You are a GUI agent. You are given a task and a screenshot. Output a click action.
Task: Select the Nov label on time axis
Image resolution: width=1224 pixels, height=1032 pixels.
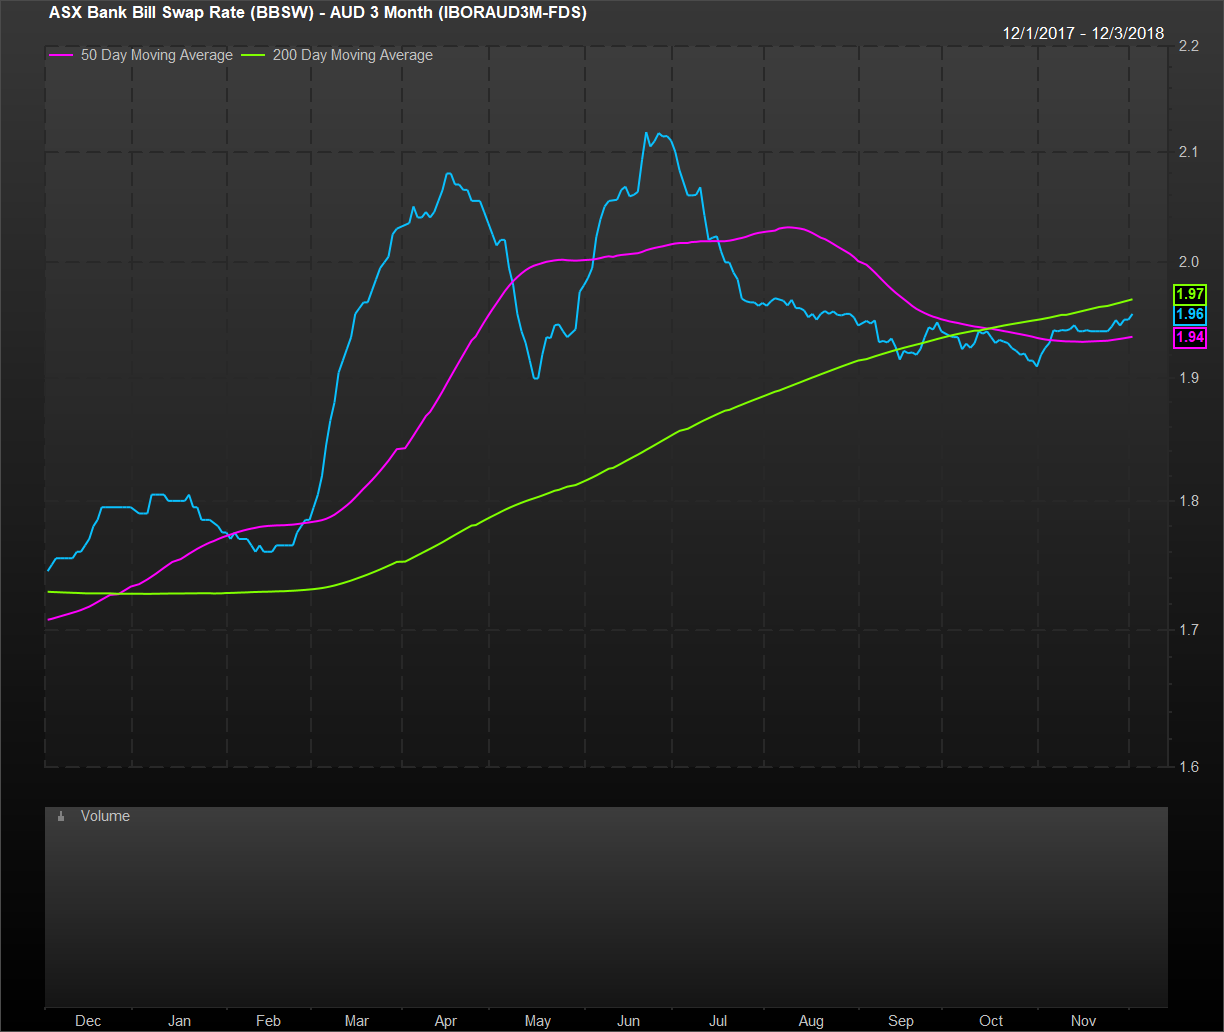pos(1084,1020)
